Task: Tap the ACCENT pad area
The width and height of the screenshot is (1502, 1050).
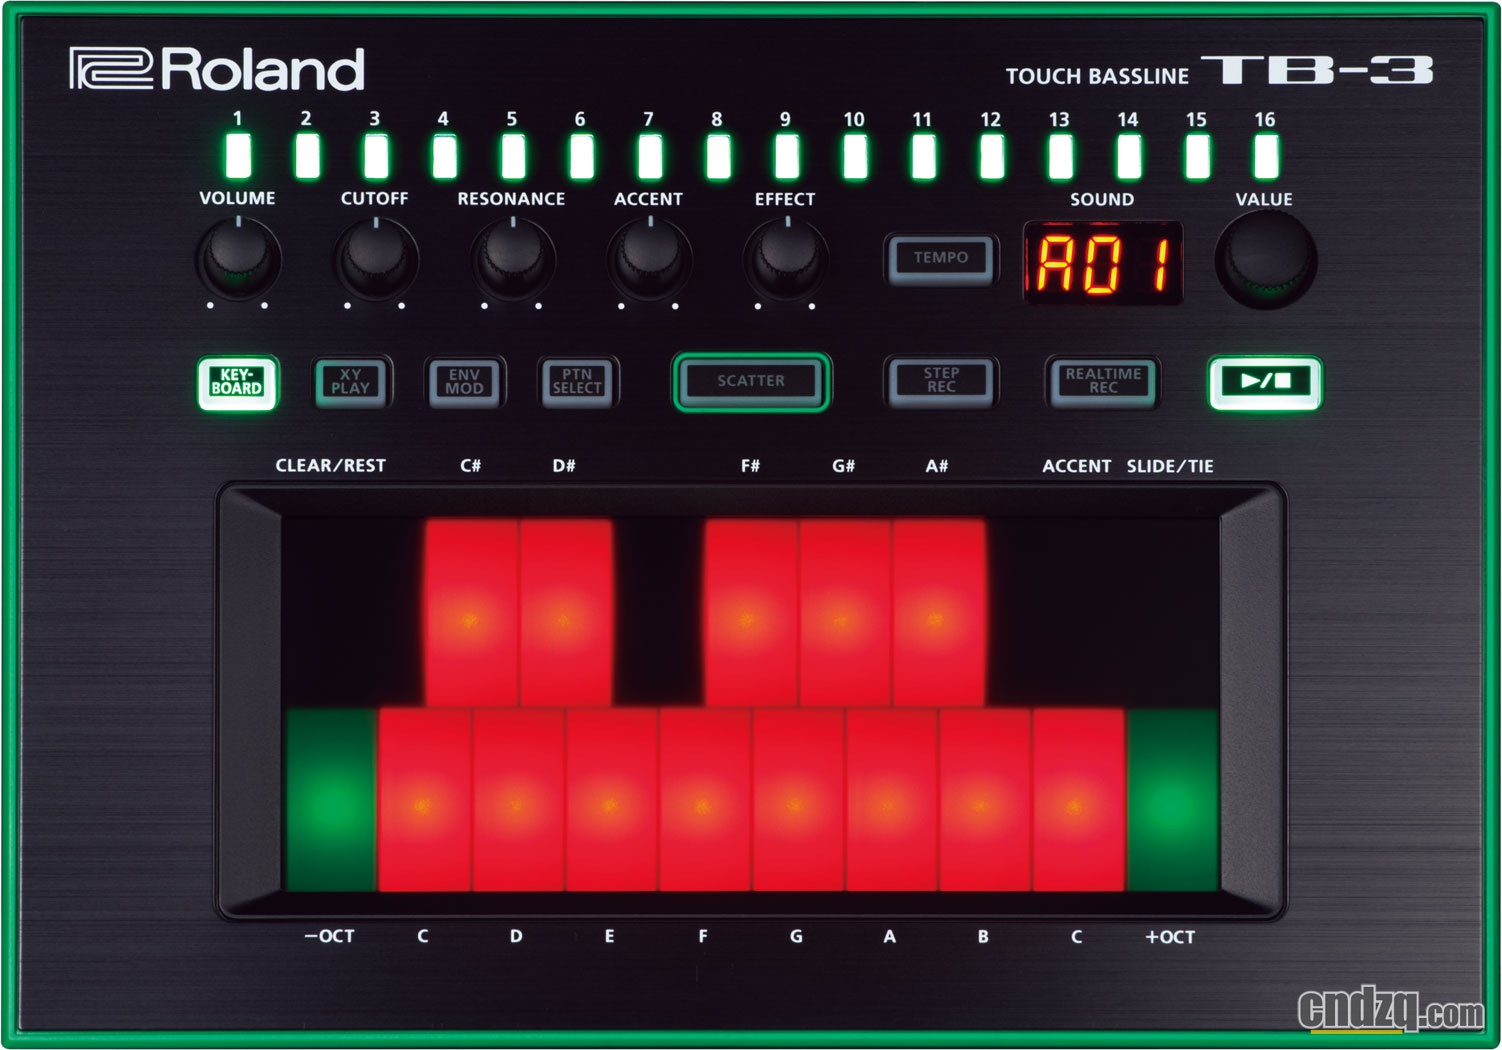Action: pyautogui.click(x=1078, y=612)
